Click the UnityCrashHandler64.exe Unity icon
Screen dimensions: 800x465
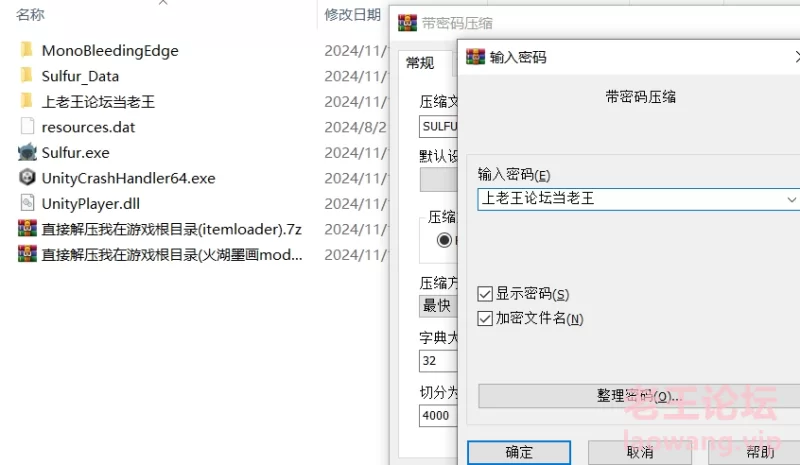click(x=27, y=178)
